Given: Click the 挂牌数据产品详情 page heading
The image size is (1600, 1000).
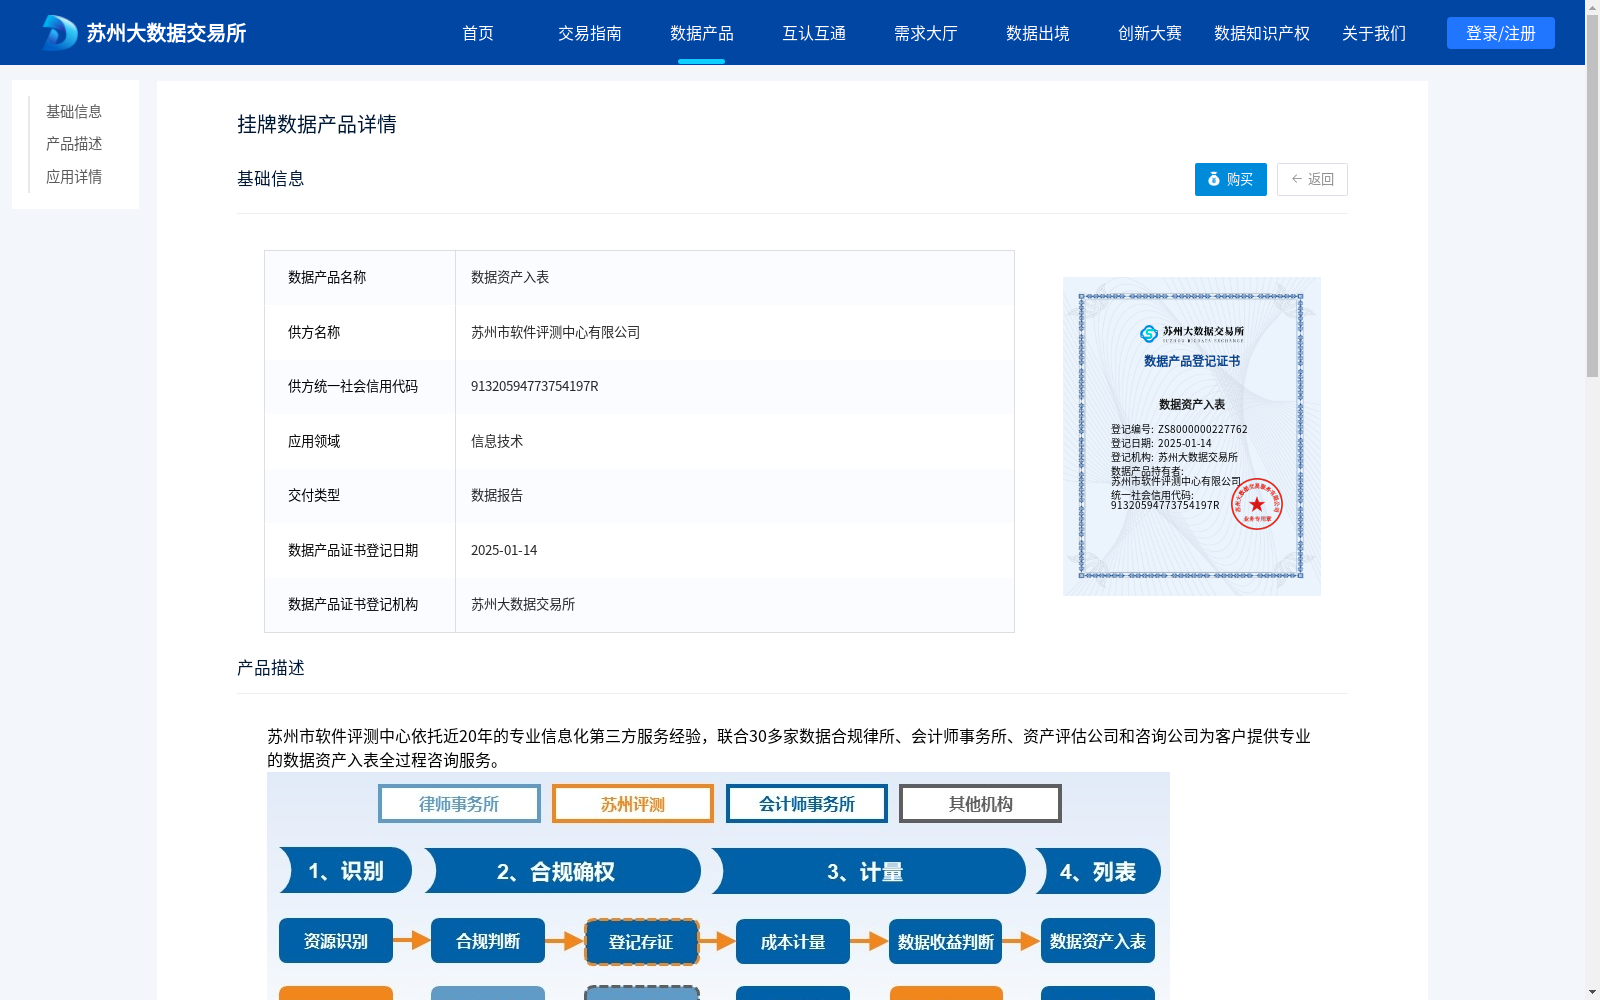Looking at the screenshot, I should pos(317,124).
